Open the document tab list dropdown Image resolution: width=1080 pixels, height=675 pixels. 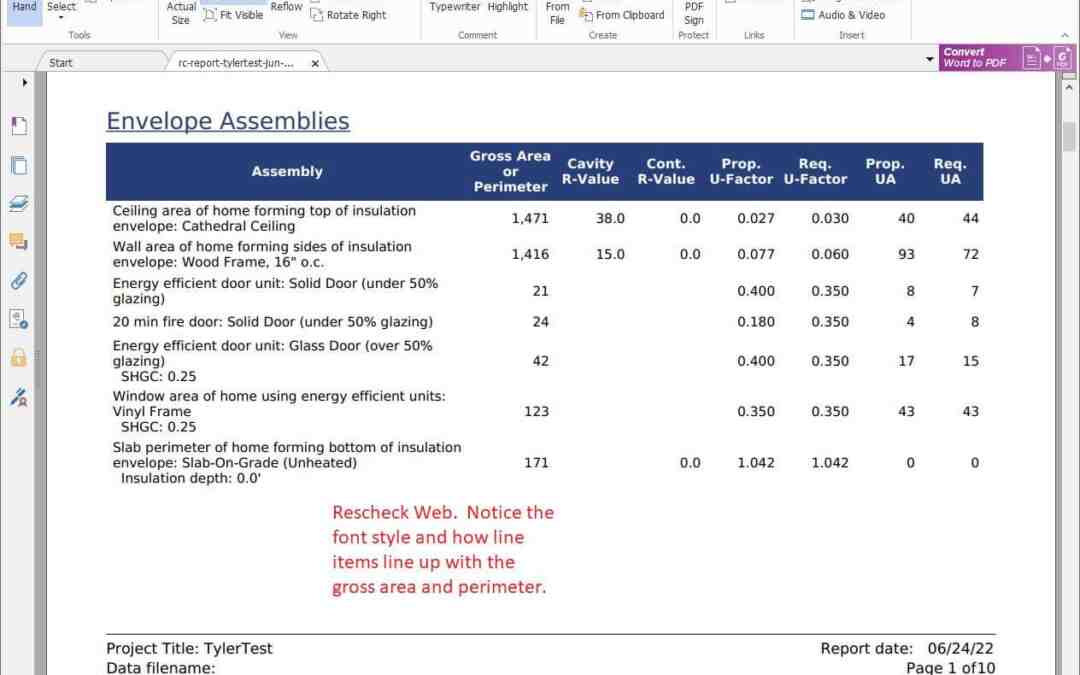tap(931, 60)
